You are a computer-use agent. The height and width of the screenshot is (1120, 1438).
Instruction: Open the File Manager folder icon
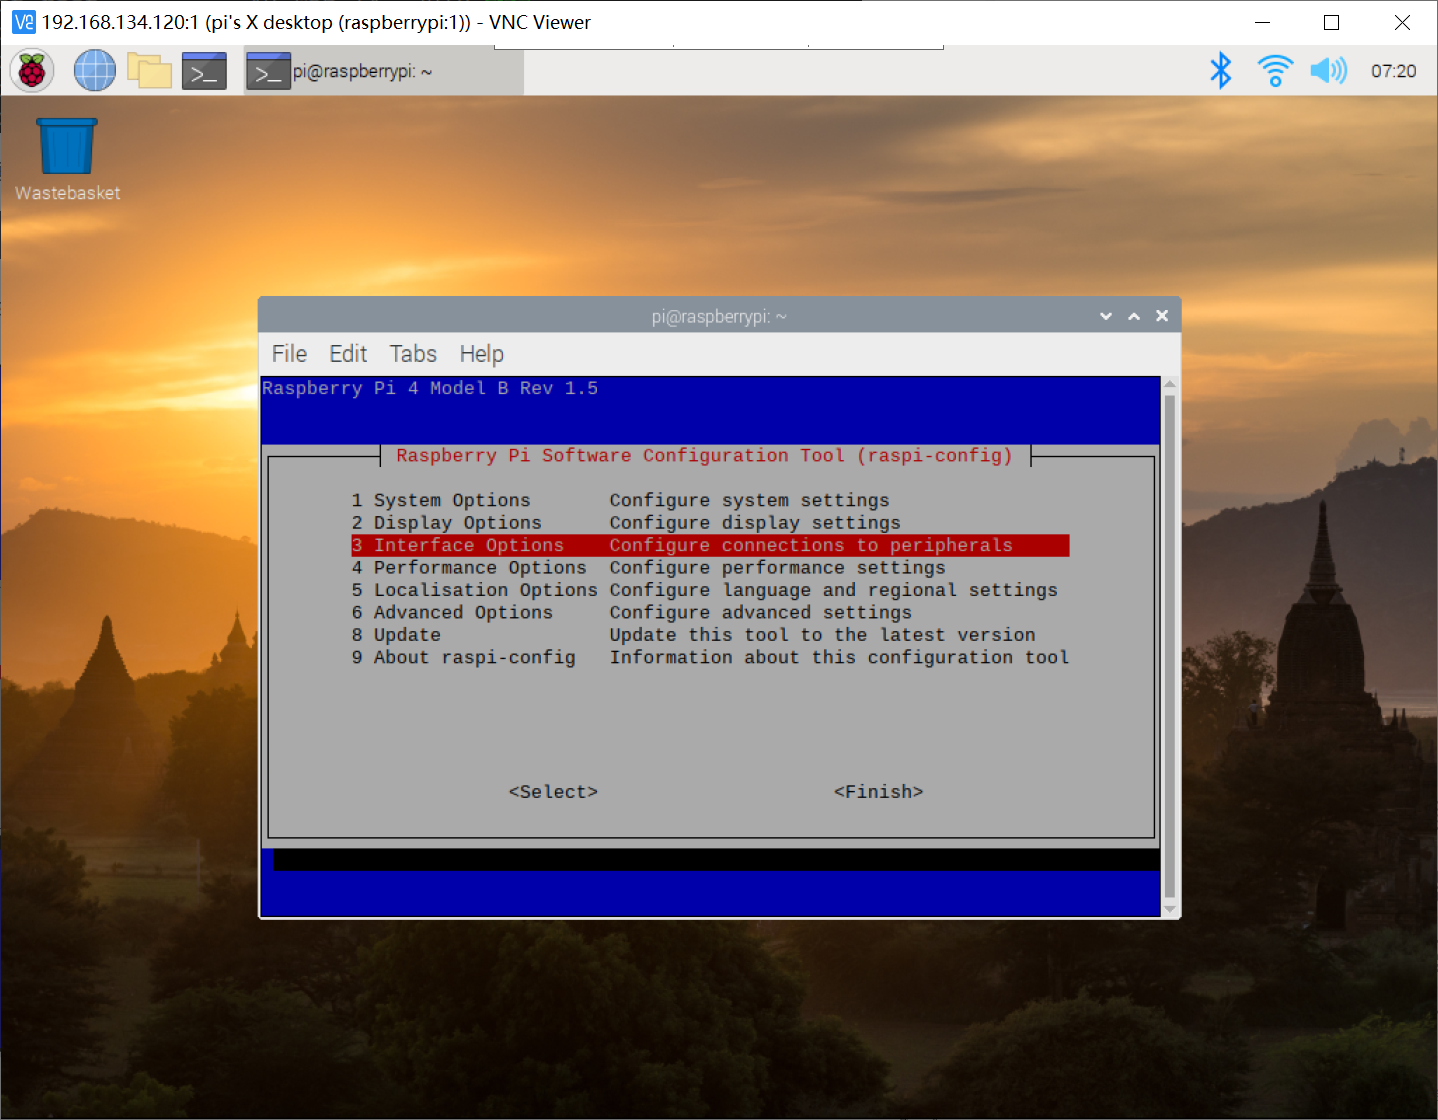150,71
